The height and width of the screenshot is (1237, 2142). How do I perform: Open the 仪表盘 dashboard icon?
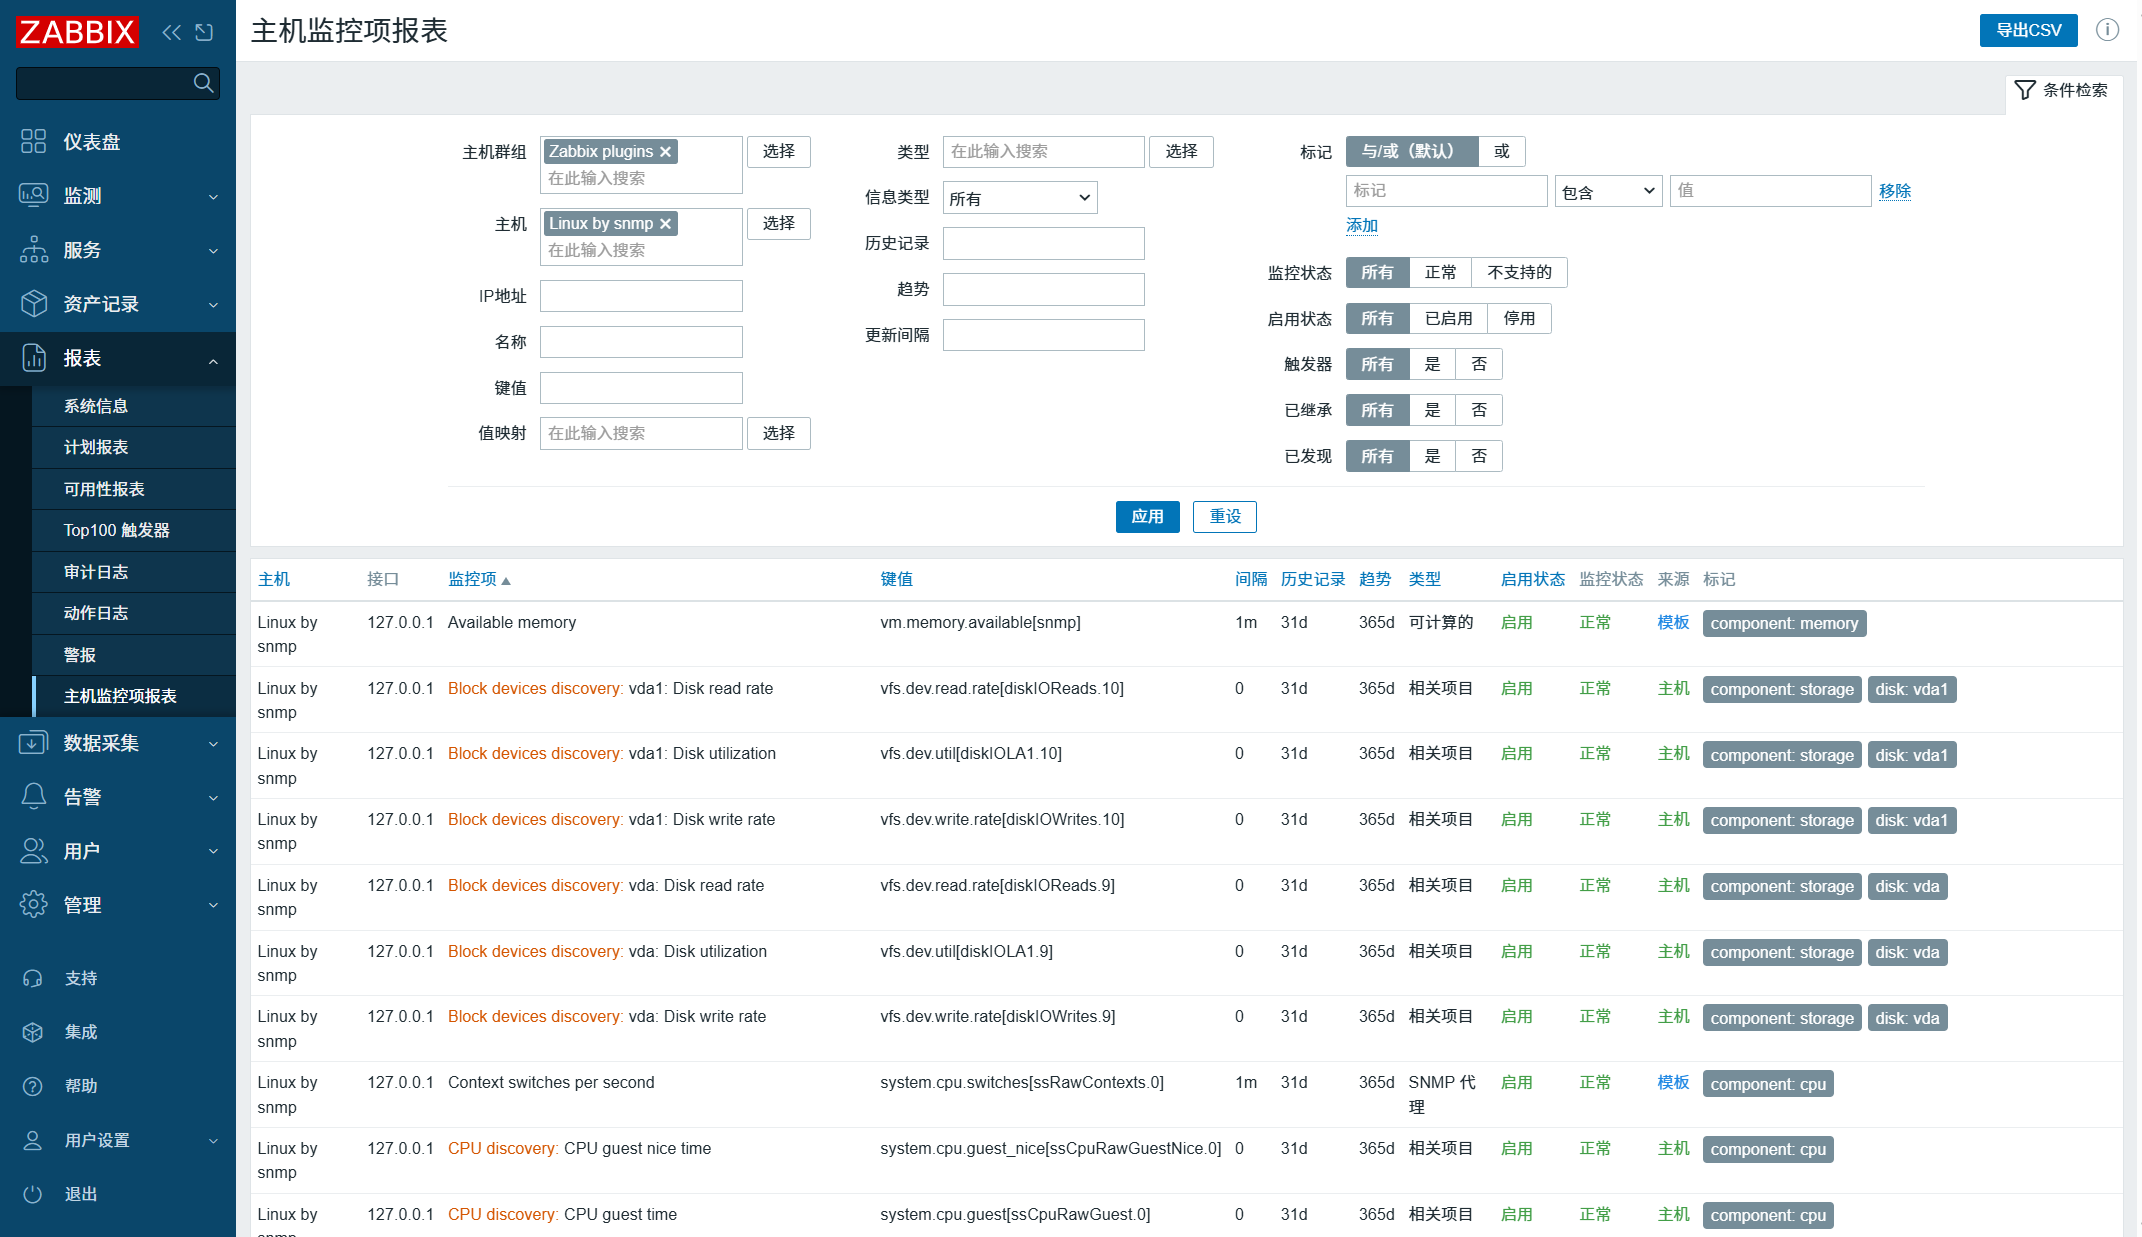coord(34,141)
